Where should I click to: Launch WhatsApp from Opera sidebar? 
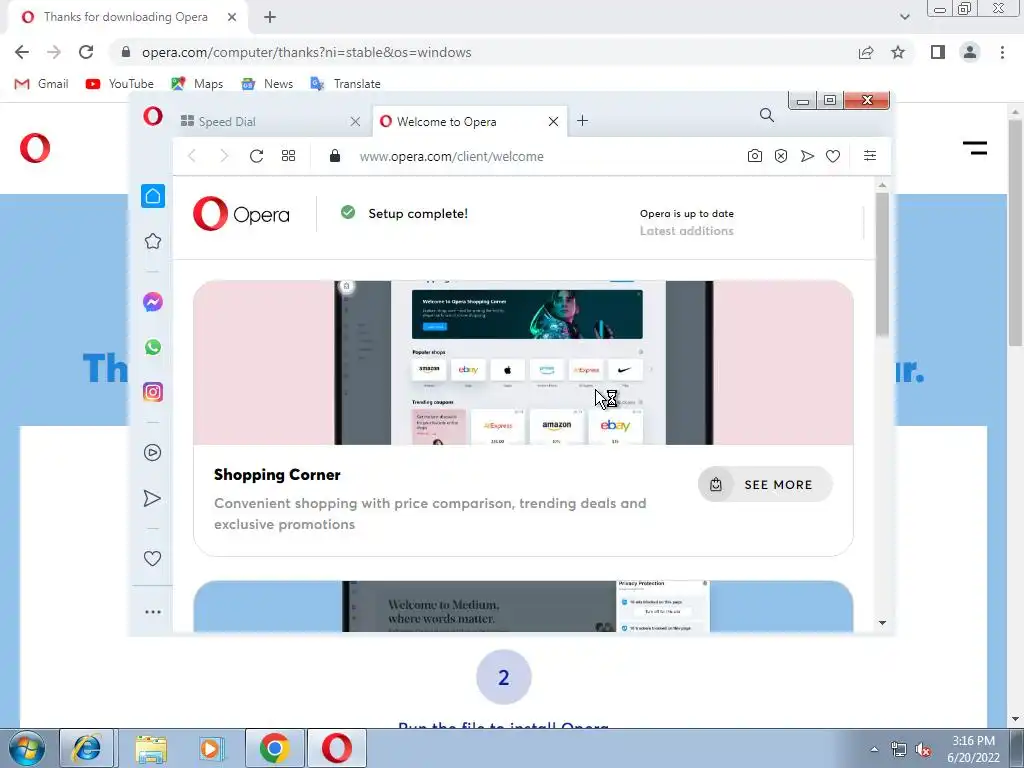click(153, 347)
